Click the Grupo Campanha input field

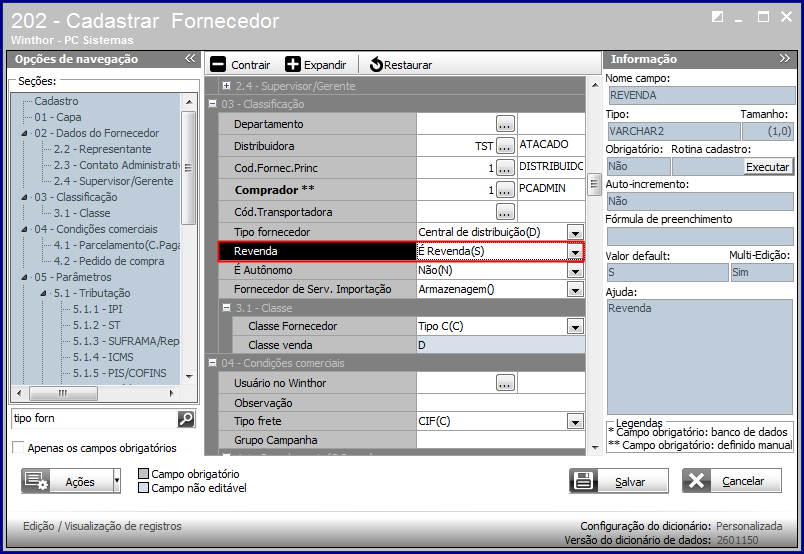click(500, 440)
